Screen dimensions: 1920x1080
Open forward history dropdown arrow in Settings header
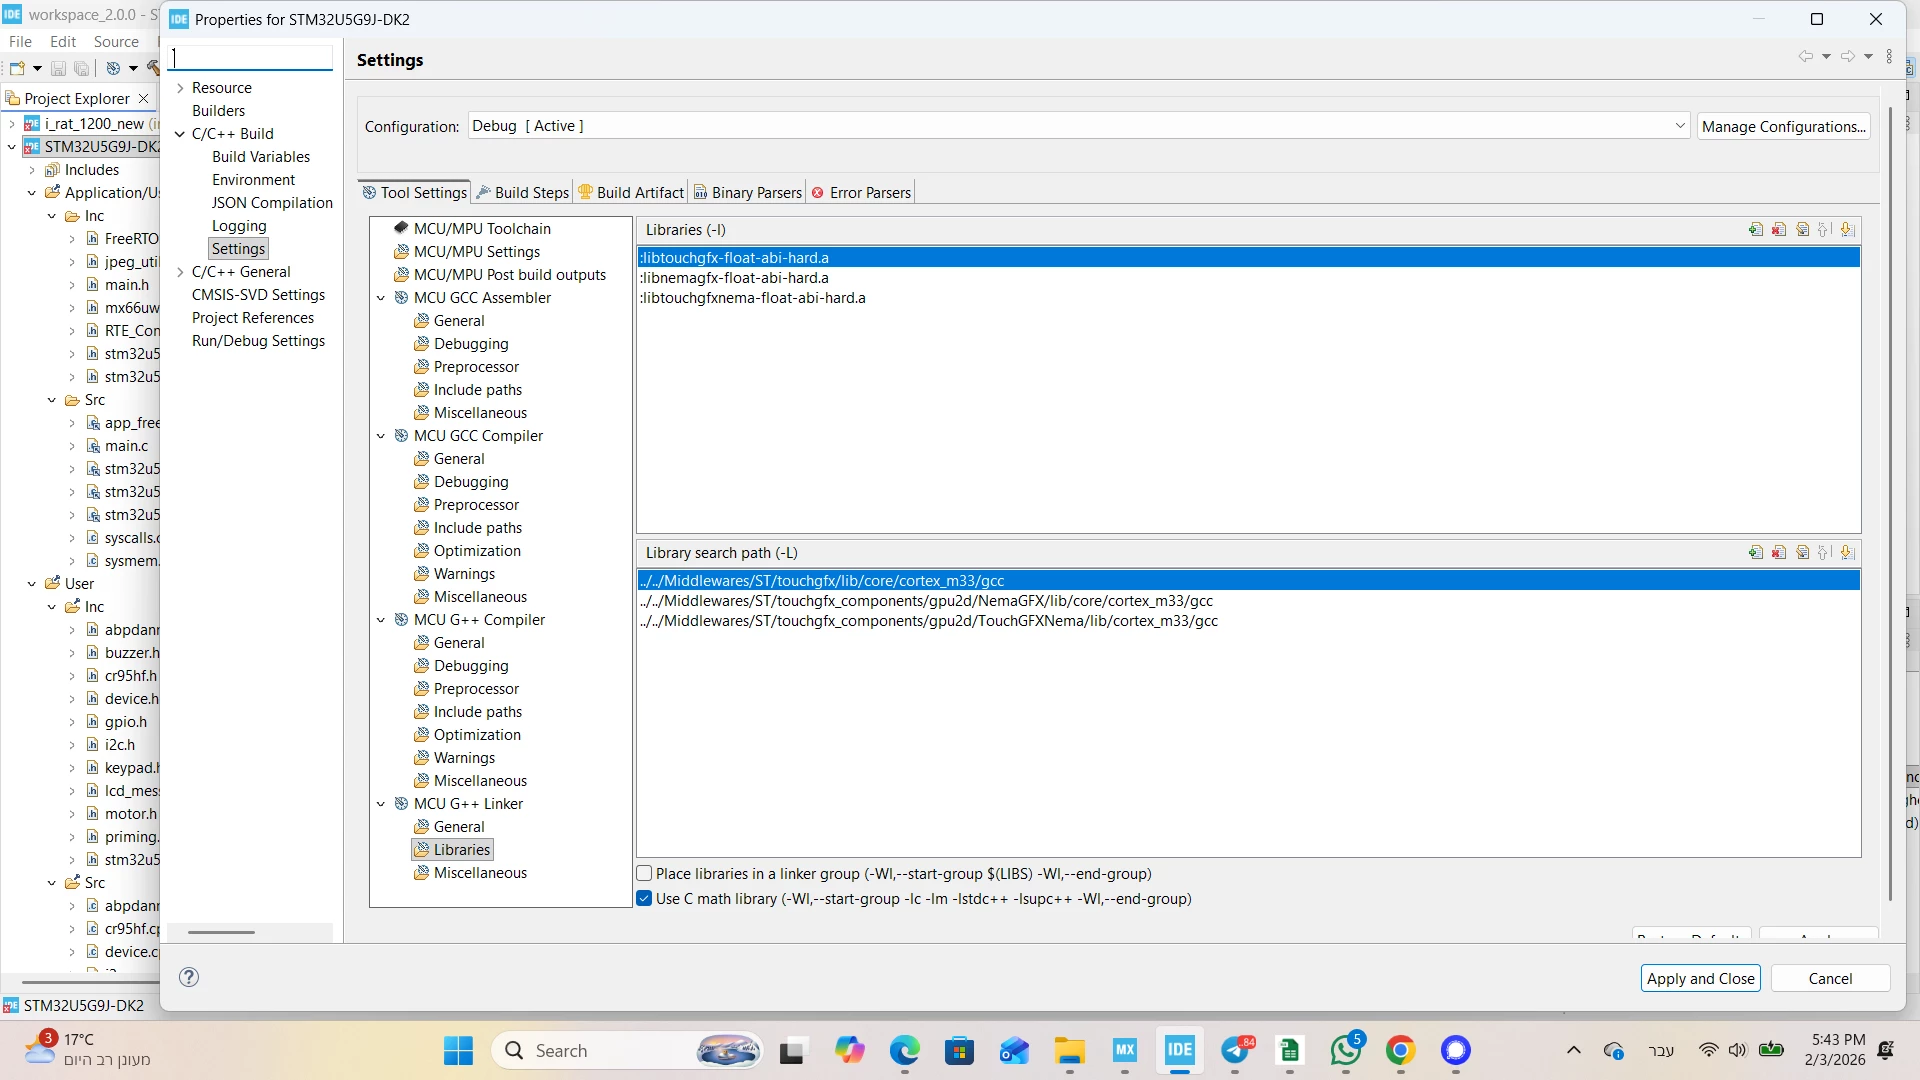(x=1868, y=57)
